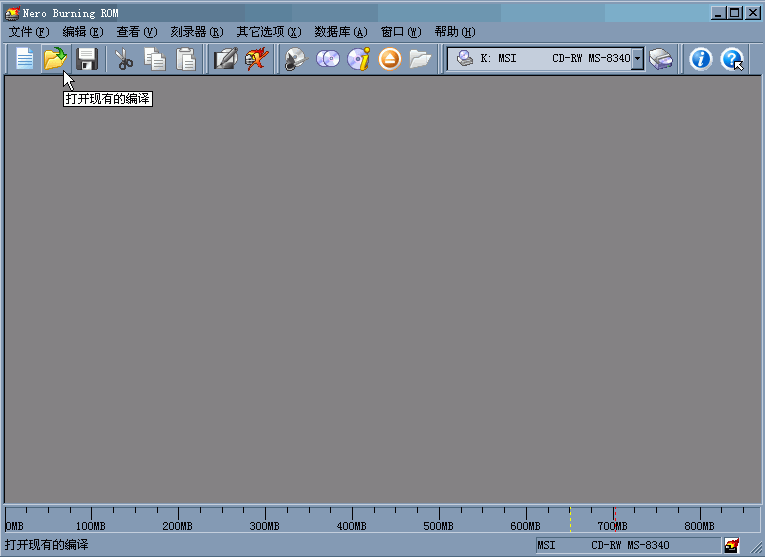
Task: Click the yellow 650MB capacity marker
Action: click(x=570, y=517)
